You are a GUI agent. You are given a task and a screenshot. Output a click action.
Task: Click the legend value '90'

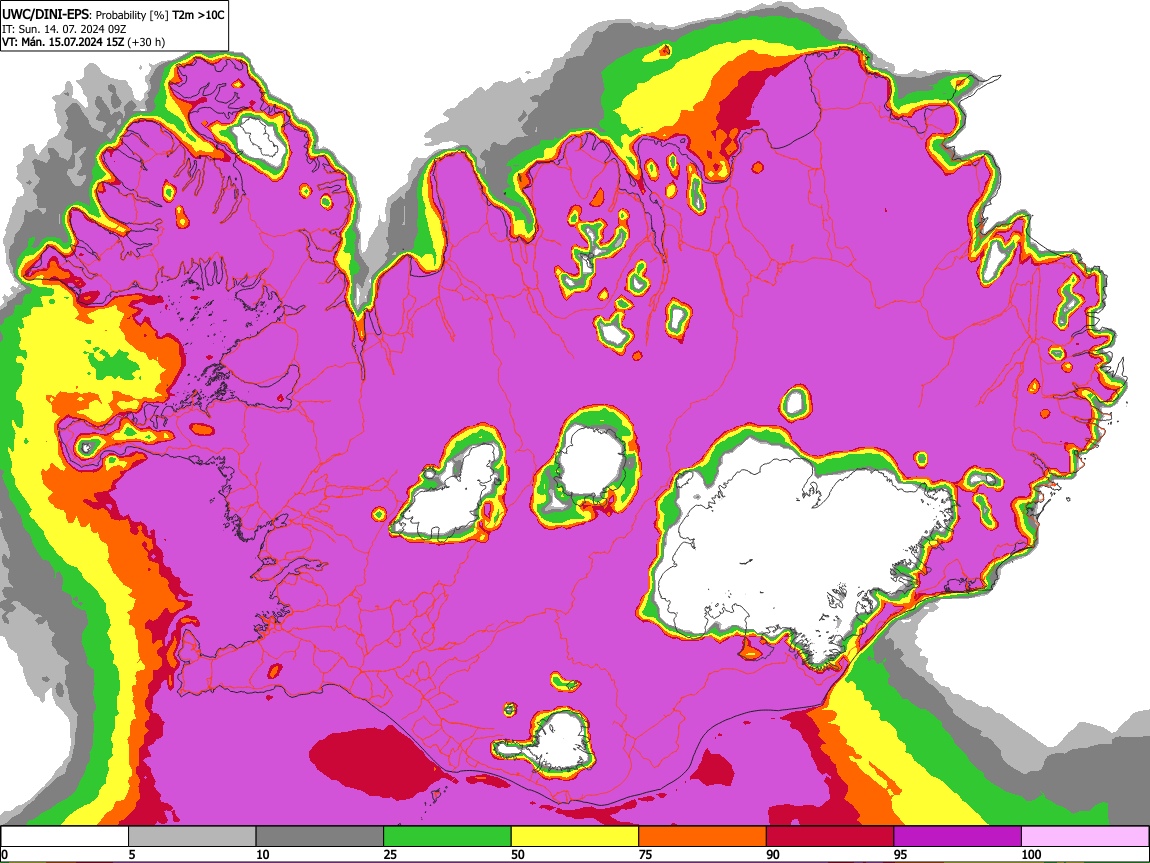(773, 854)
